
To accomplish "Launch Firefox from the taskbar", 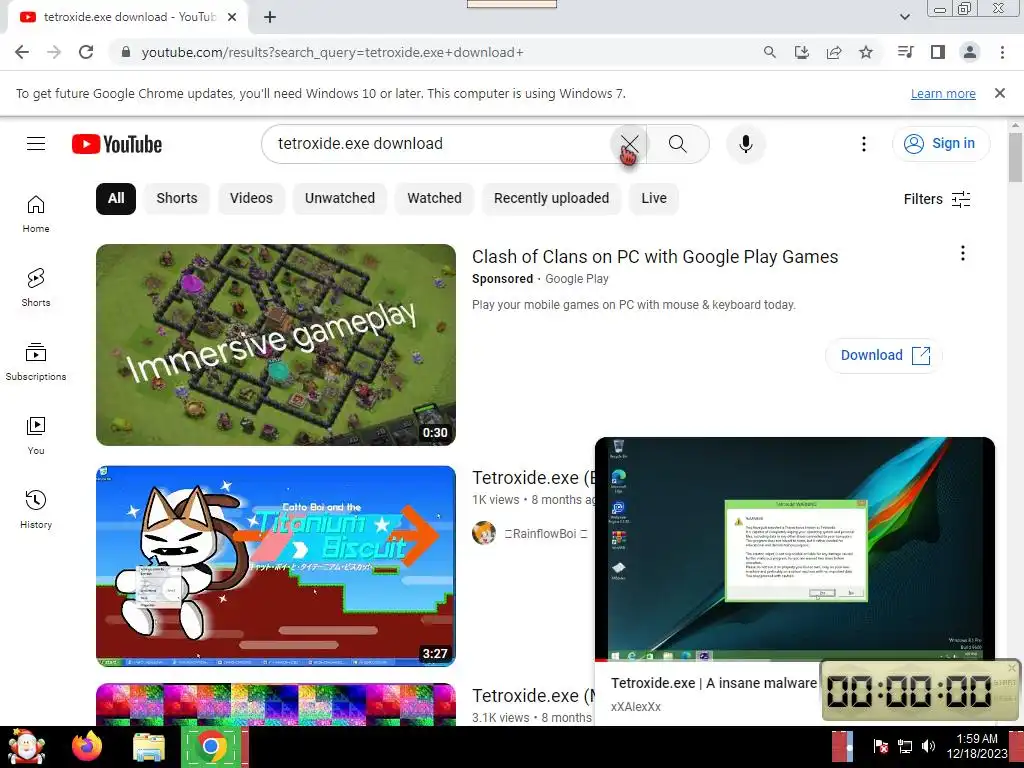I will click(x=87, y=746).
